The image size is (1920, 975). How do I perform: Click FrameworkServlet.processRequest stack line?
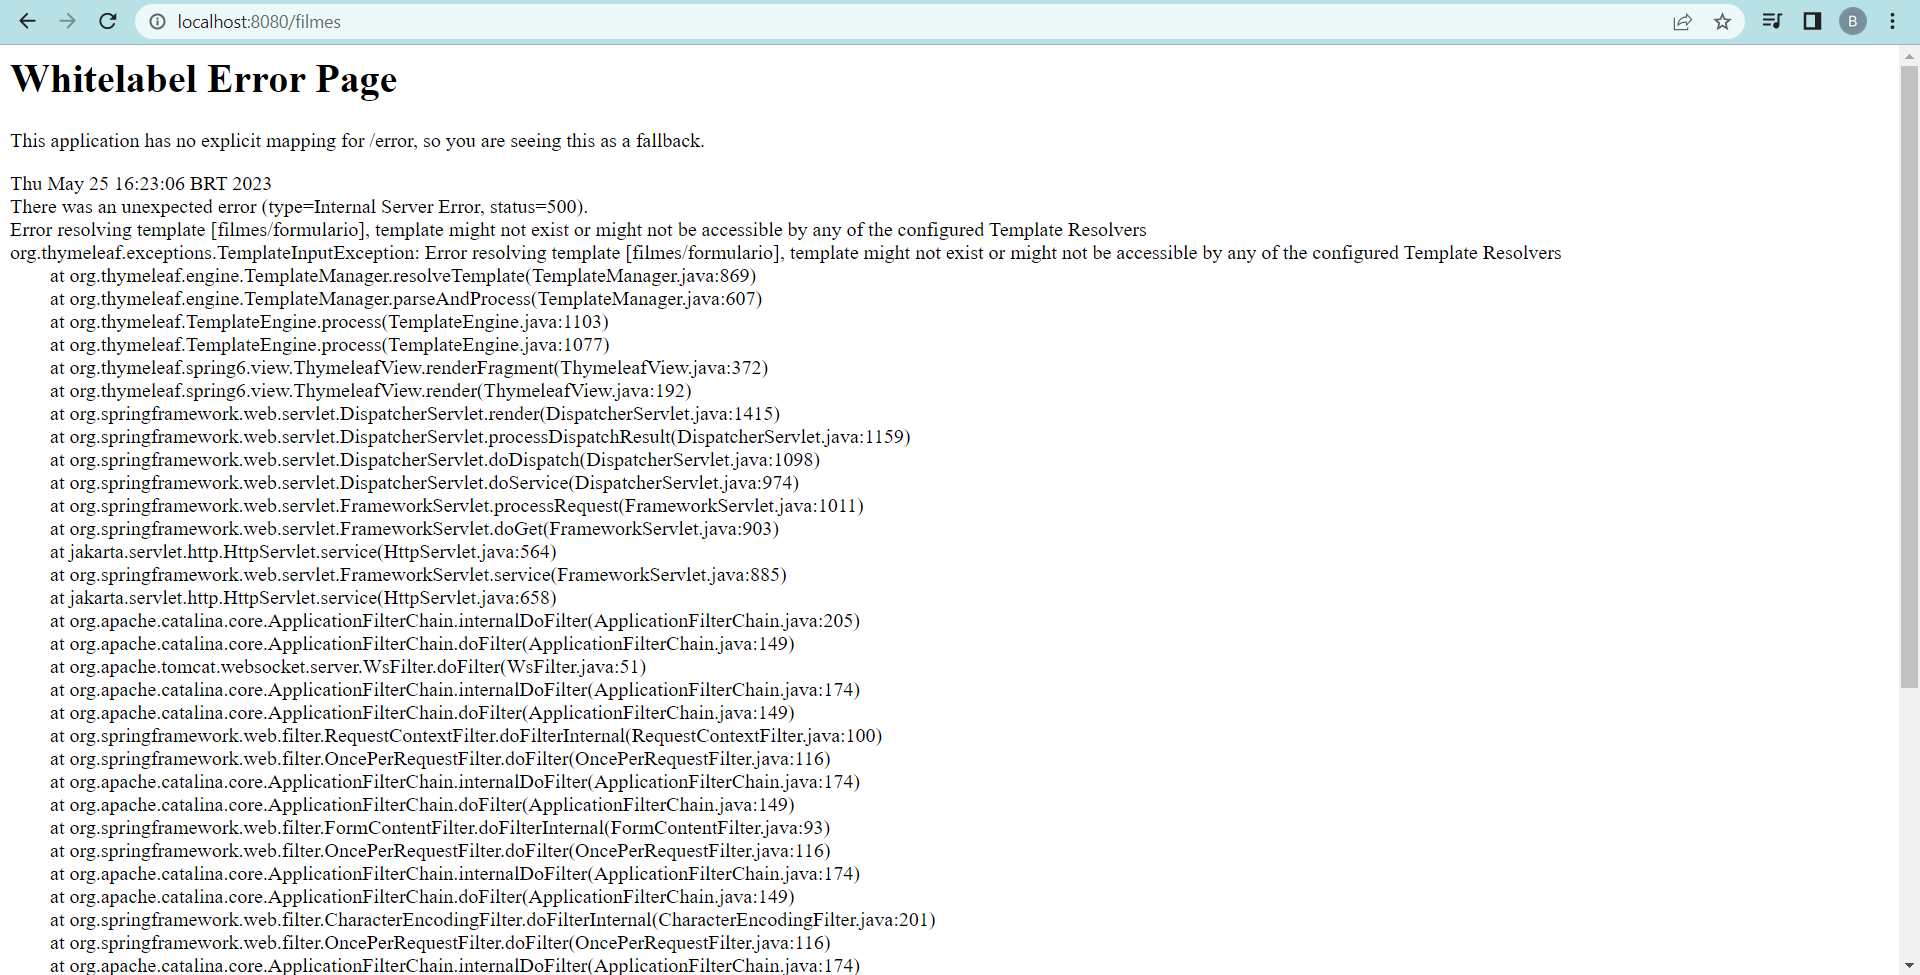pos(457,506)
